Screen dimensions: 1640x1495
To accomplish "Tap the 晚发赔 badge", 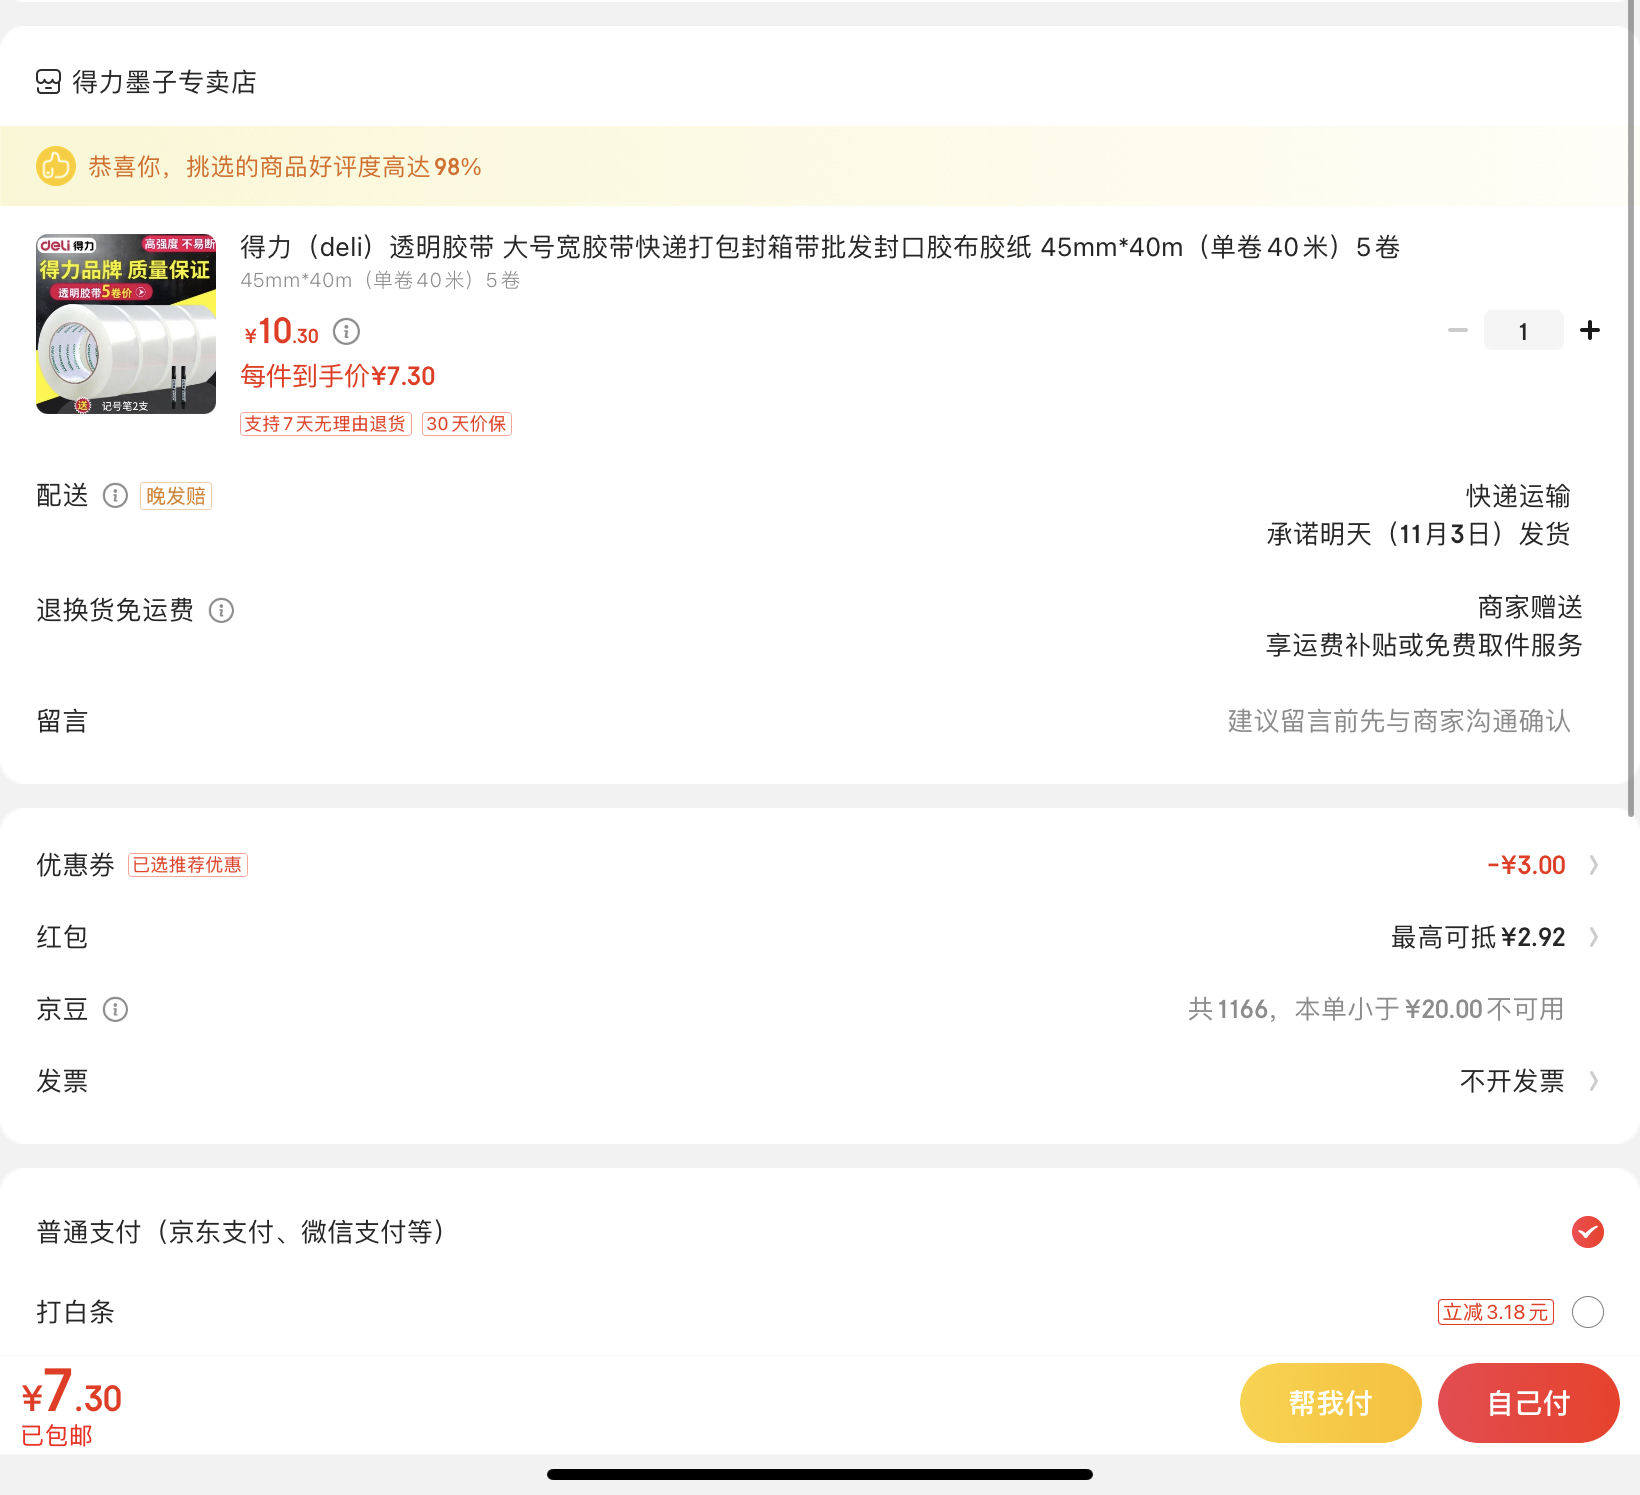I will pos(176,496).
